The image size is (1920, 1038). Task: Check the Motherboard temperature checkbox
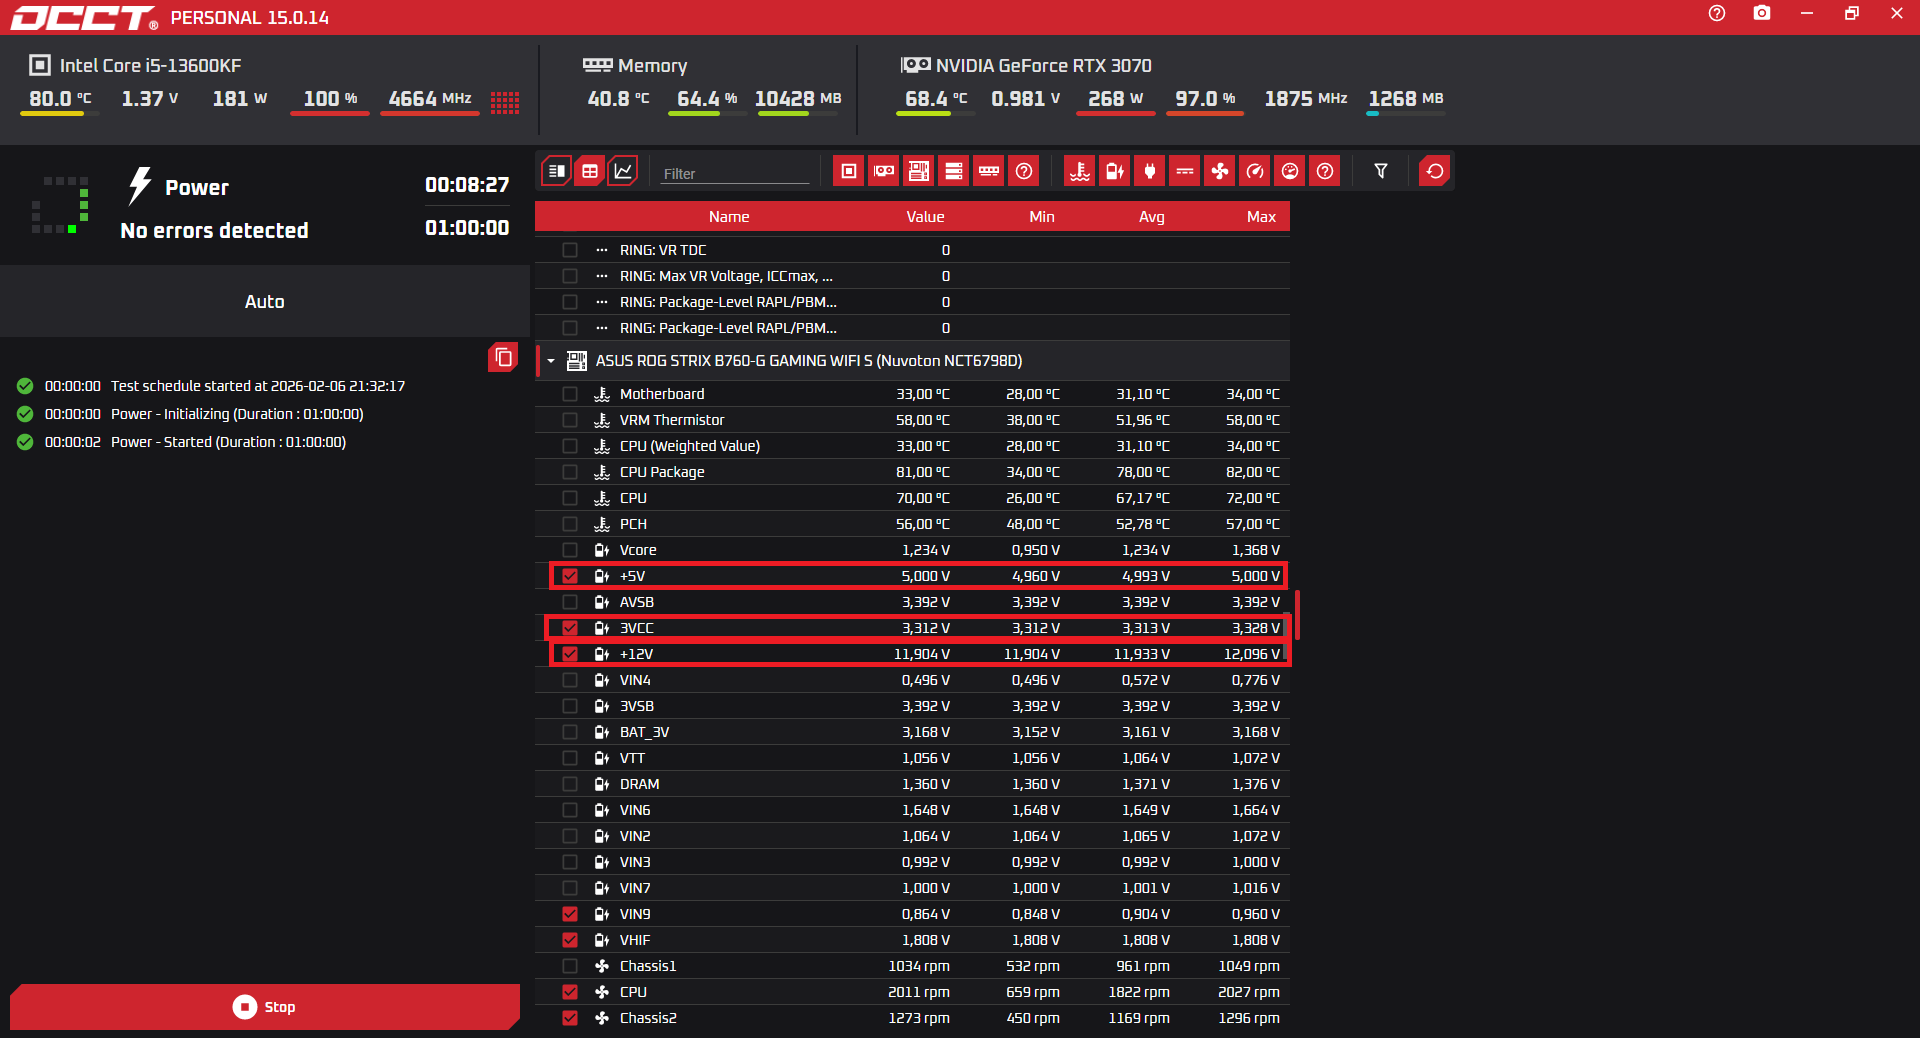pyautogui.click(x=570, y=394)
